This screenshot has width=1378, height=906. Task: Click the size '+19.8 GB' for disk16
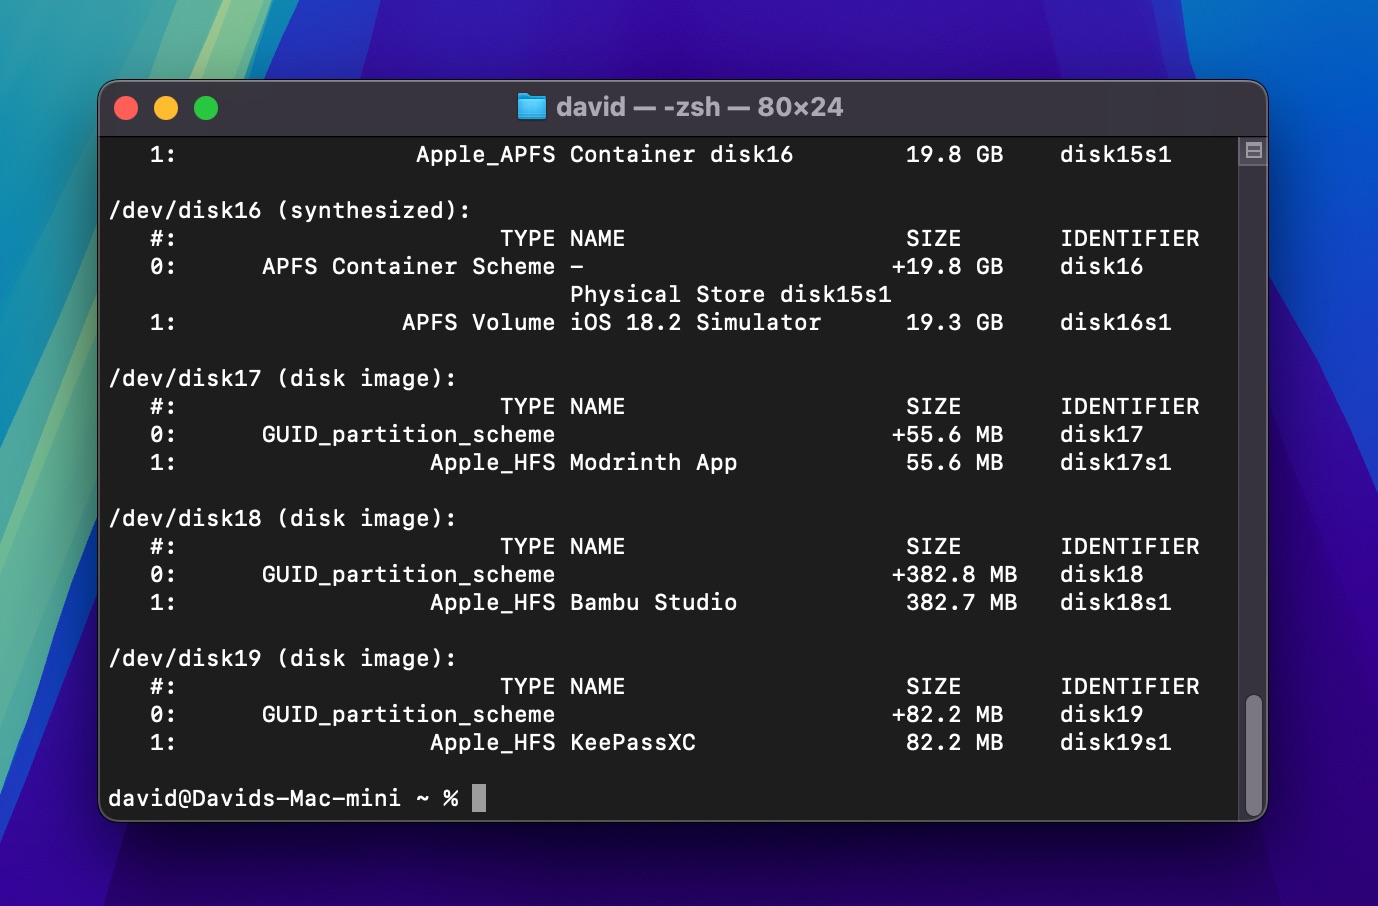(x=947, y=266)
